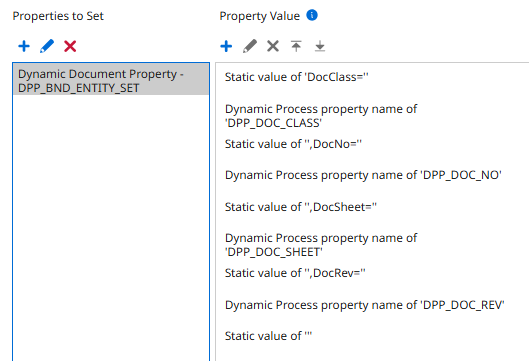Add a new property to set

tap(24, 46)
